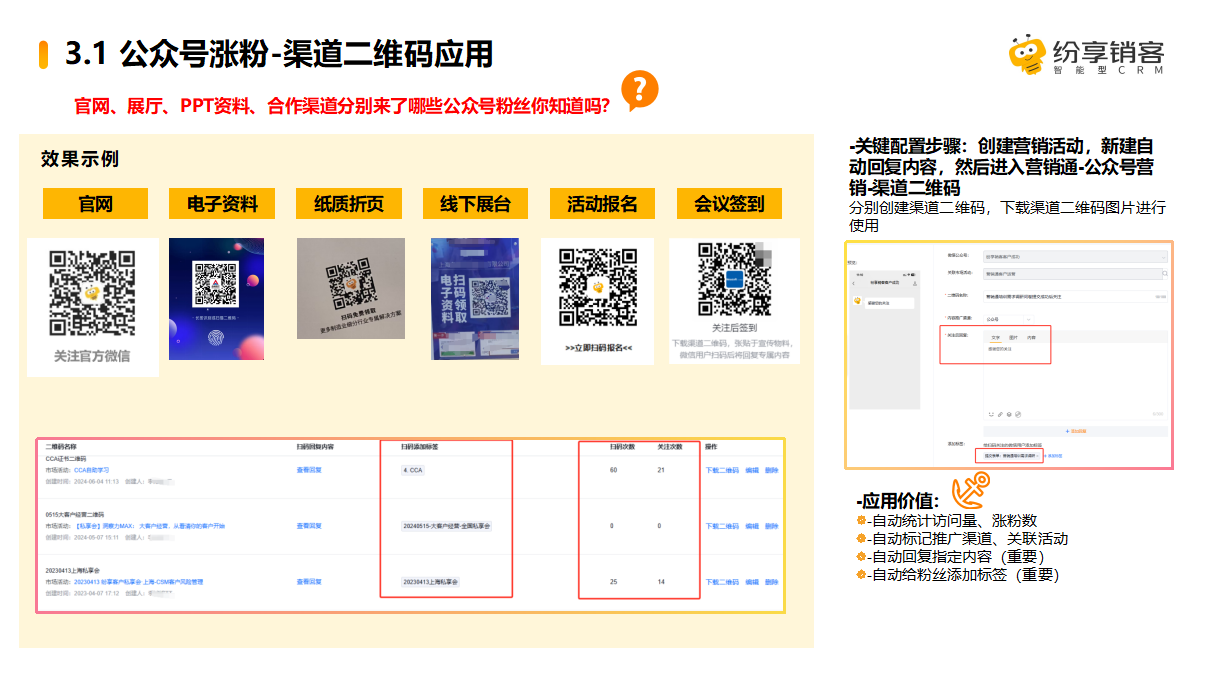Click 下载二维码 for CCA证书二维码 row
Viewport: 1206px width, 678px height.
tap(722, 469)
